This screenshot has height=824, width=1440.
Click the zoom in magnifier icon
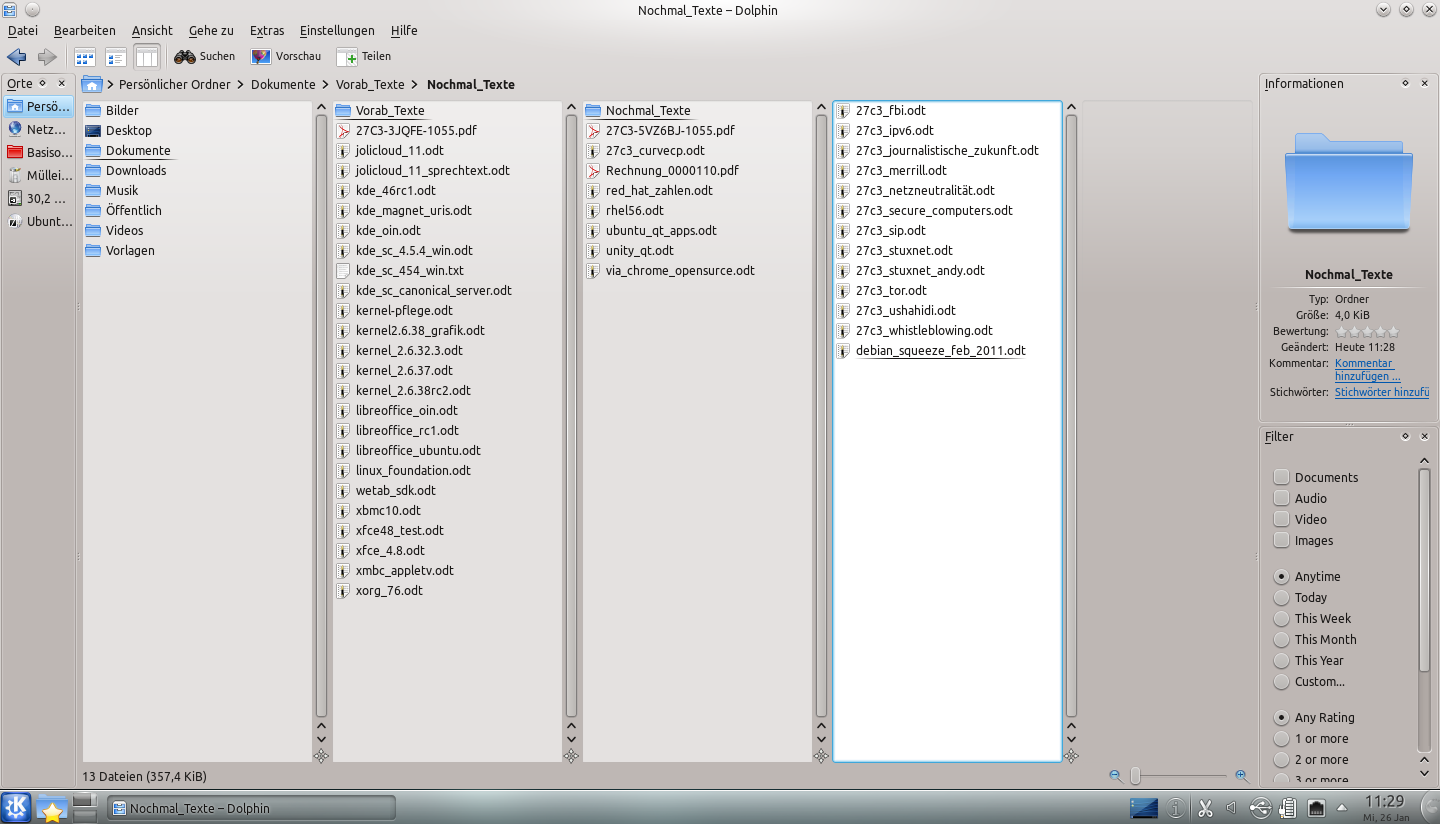tap(1241, 776)
